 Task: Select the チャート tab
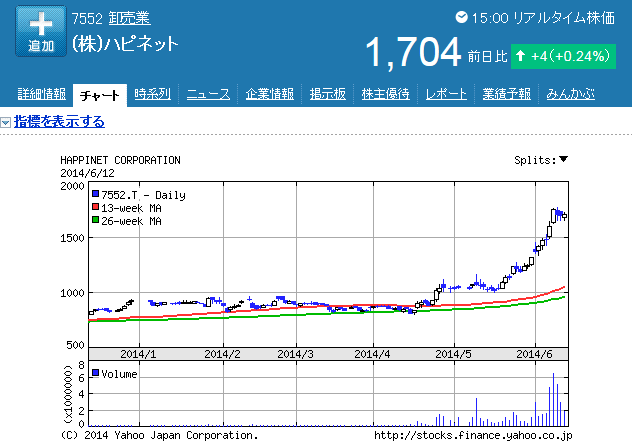(100, 96)
